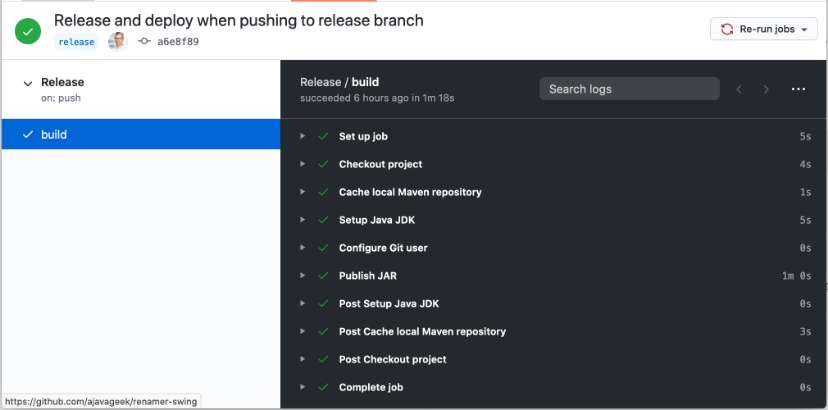Screen dimensions: 828x410
Task: Go to previous search result arrow
Action: click(739, 89)
